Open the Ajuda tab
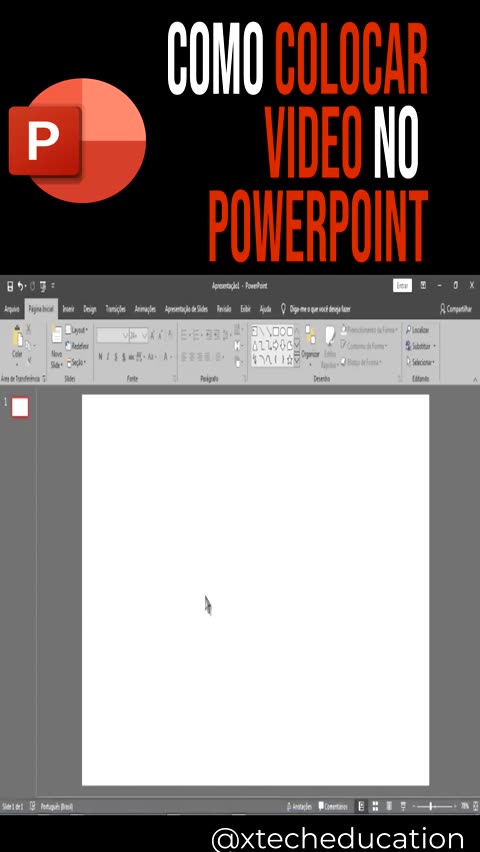Image resolution: width=480 pixels, height=852 pixels. click(x=265, y=309)
